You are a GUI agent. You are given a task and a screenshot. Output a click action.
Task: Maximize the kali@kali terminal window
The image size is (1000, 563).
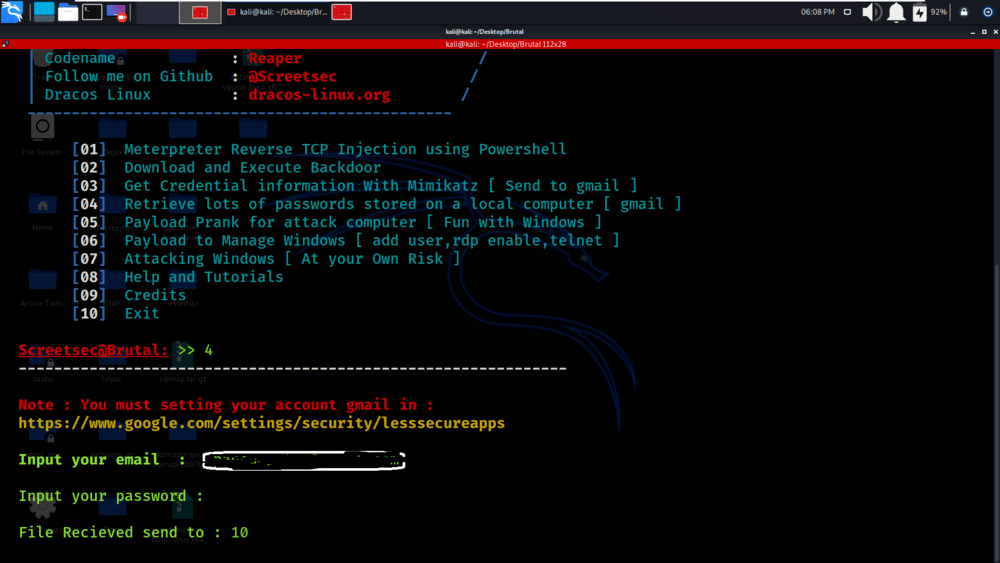point(984,32)
